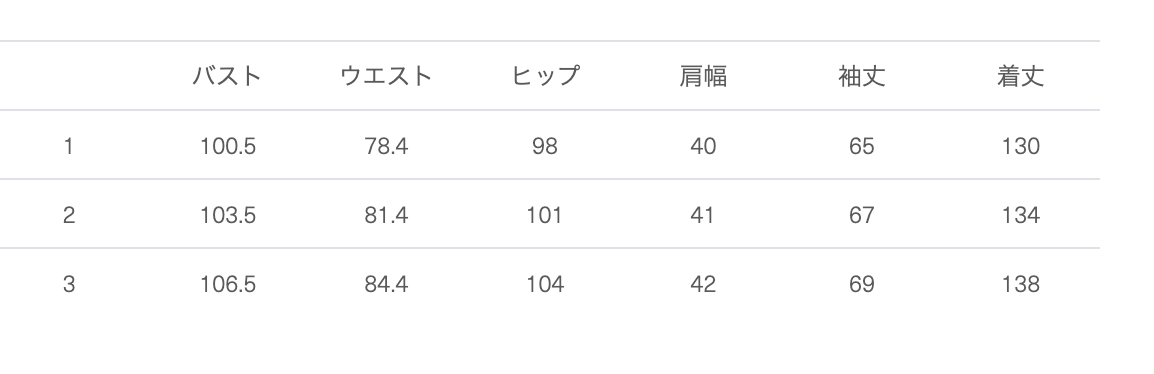Select the 袖丈 column header
This screenshot has height=374, width=1154.
(862, 76)
